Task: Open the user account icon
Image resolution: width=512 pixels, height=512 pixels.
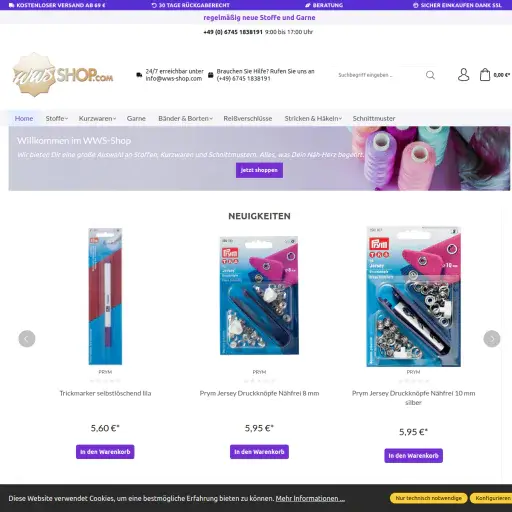Action: point(463,75)
